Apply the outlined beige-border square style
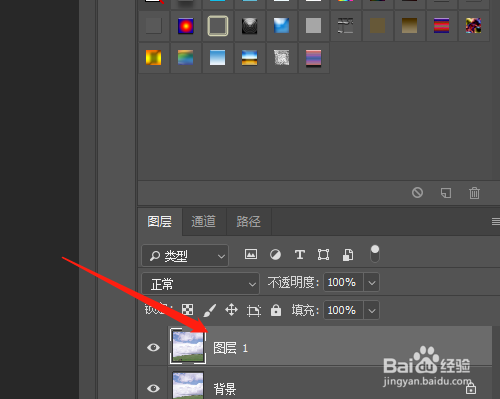The image size is (500, 399). 218,26
